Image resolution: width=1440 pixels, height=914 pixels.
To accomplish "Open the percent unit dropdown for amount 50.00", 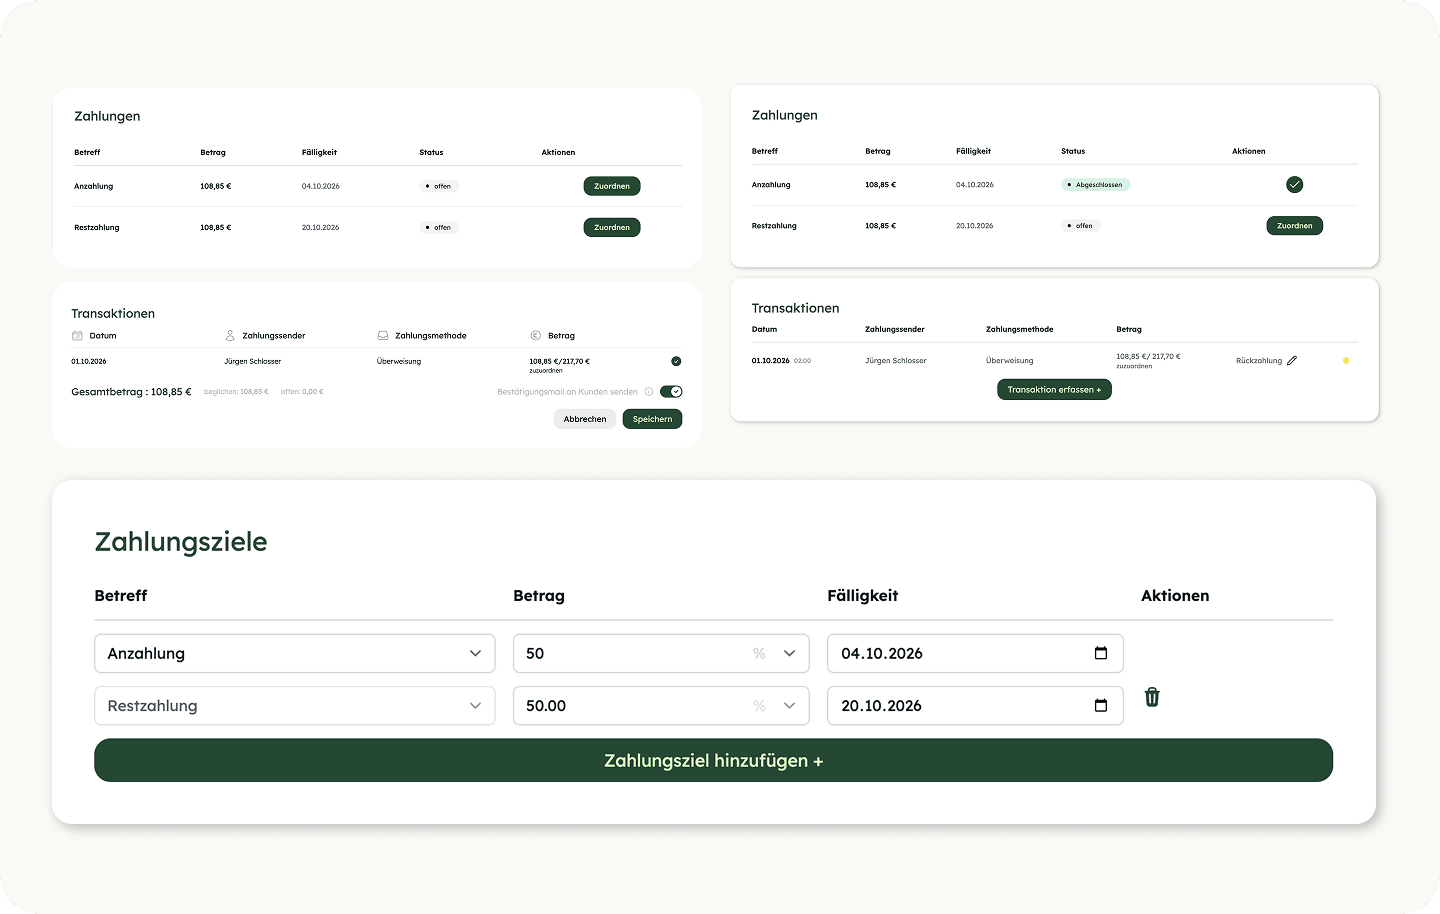I will point(788,705).
